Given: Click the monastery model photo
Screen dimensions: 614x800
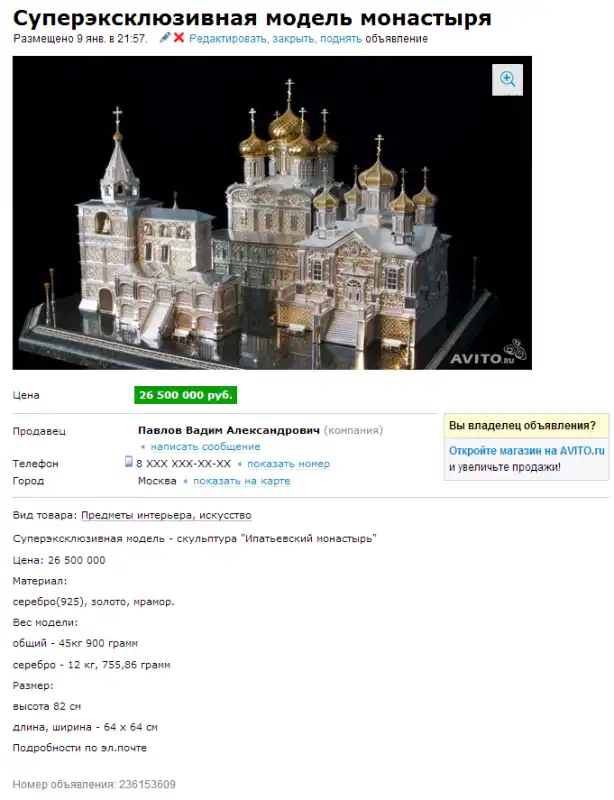Looking at the screenshot, I should tap(272, 213).
